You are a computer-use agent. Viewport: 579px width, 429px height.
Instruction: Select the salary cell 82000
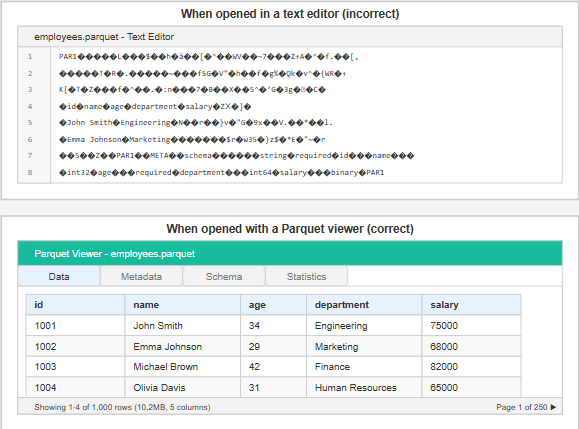[x=472, y=367]
